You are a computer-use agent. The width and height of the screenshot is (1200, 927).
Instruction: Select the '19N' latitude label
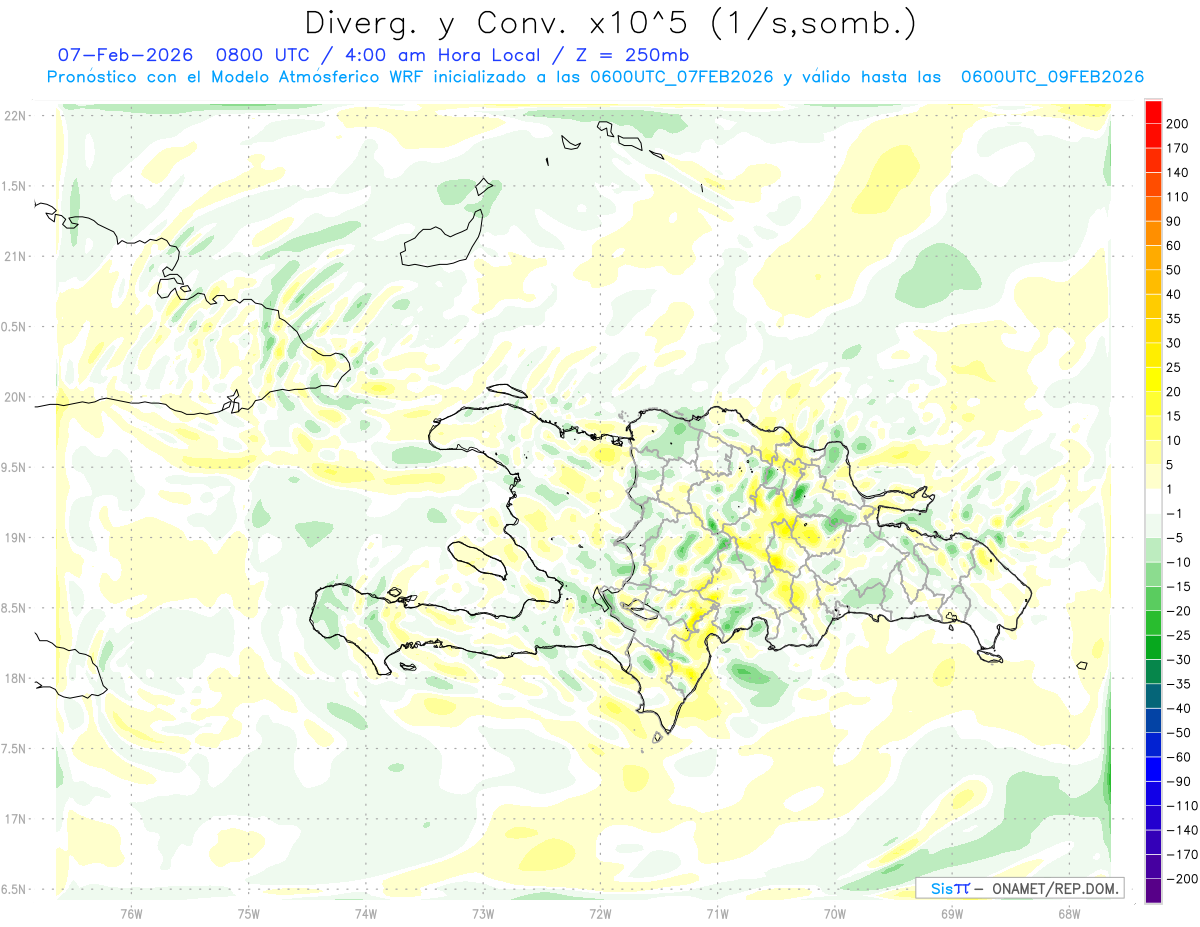pos(14,538)
